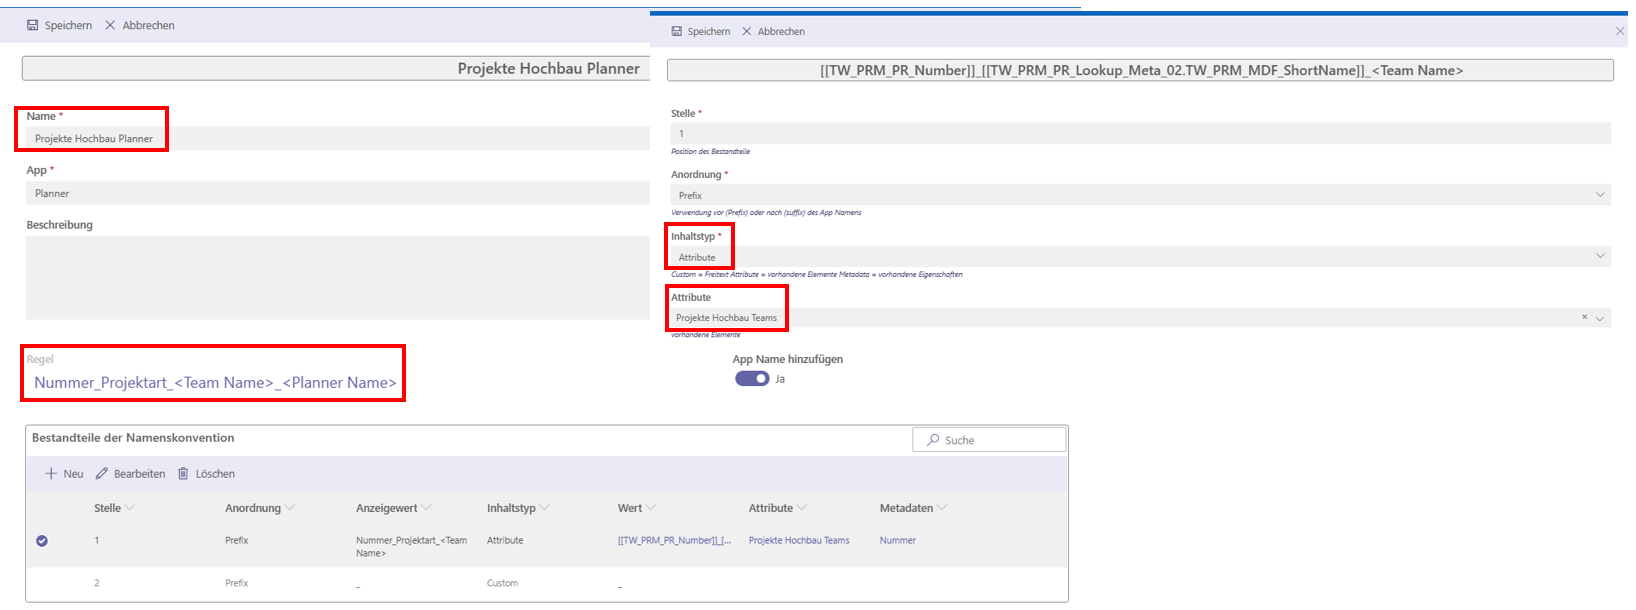The height and width of the screenshot is (610, 1636).
Task: Click the trash Löschen icon
Action: [183, 474]
